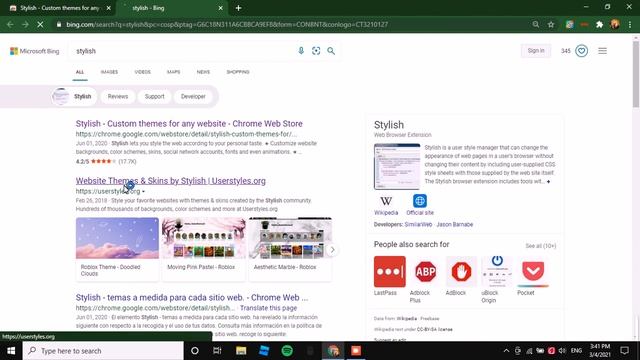Switch to Maps search tab

tap(173, 72)
